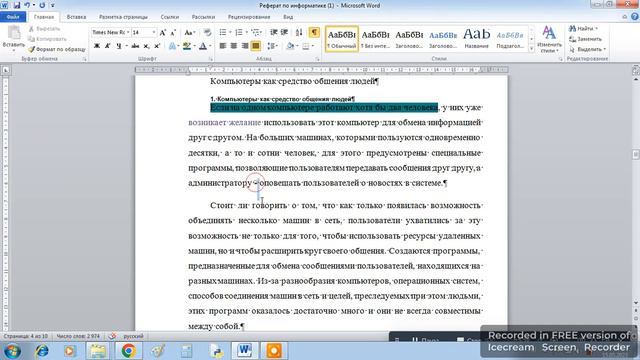Switch to Разметка страницы tab
This screenshot has width=640, height=360.
click(x=123, y=17)
